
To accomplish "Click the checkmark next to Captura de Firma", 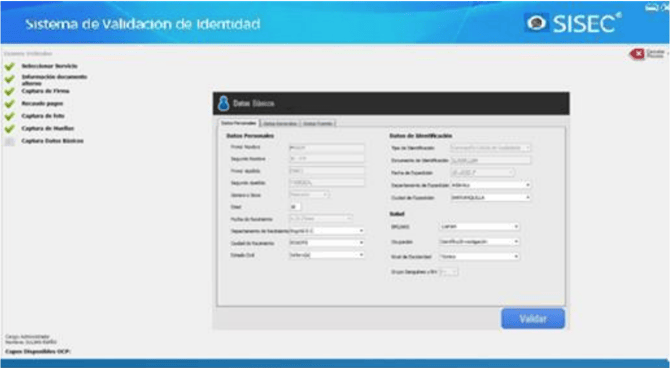I will pos(9,91).
